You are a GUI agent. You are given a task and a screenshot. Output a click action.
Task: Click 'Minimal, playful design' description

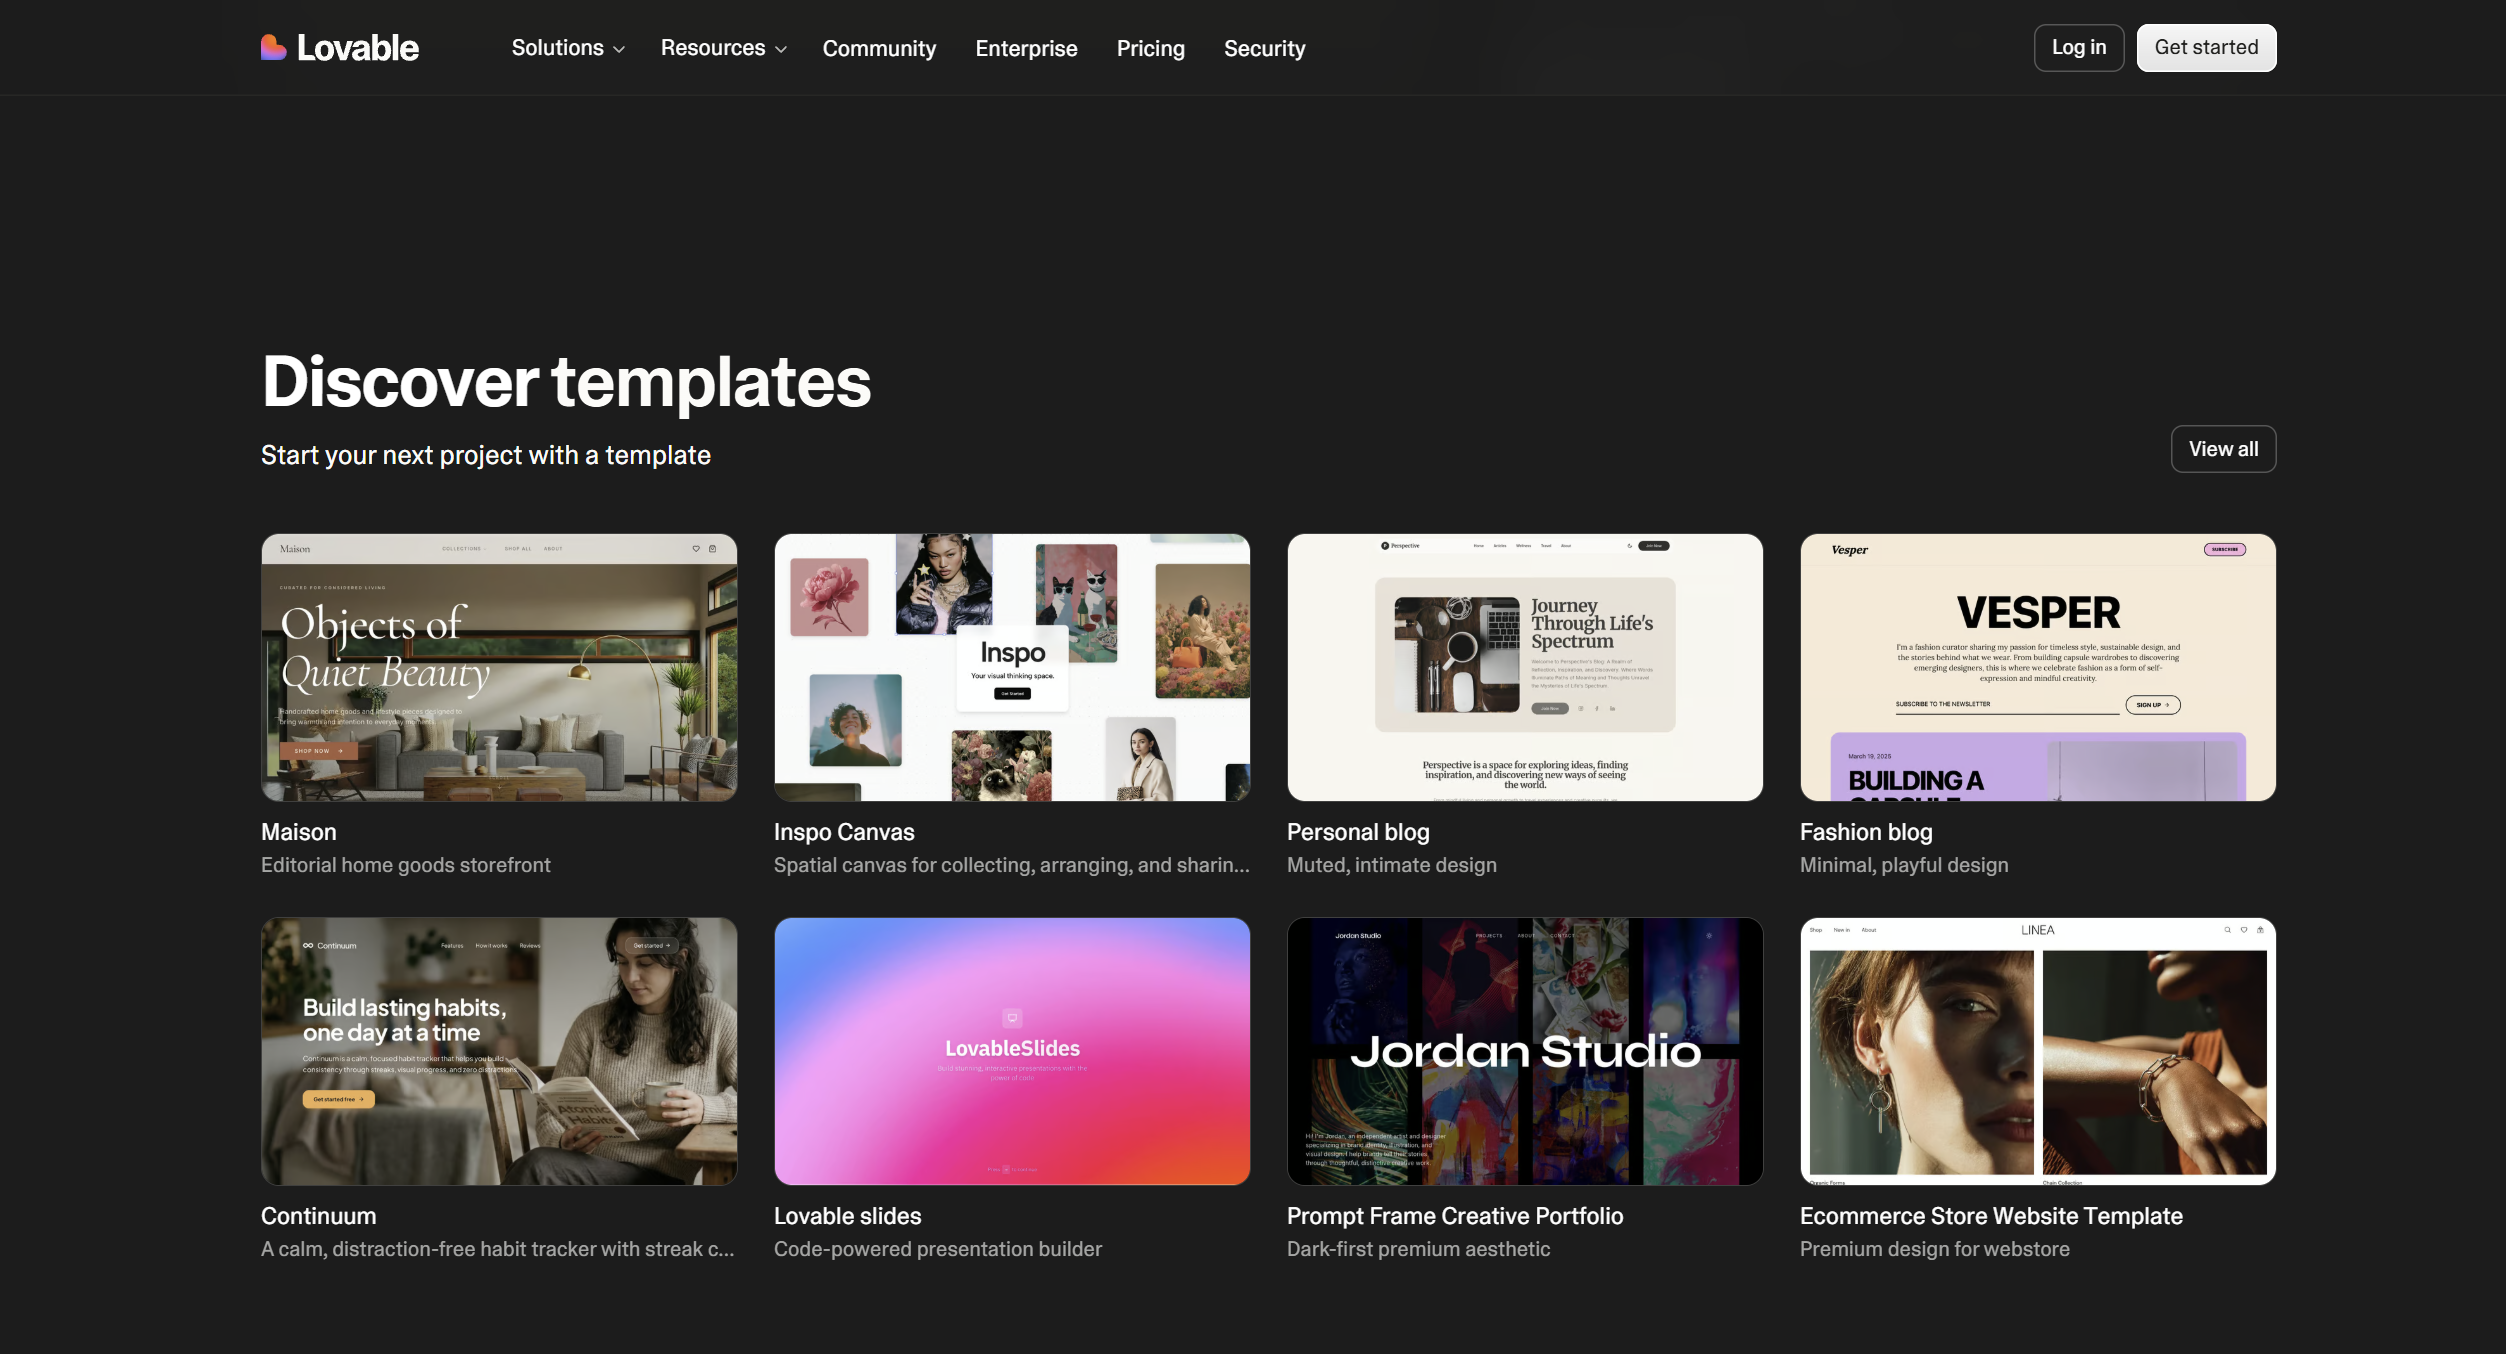(1904, 865)
